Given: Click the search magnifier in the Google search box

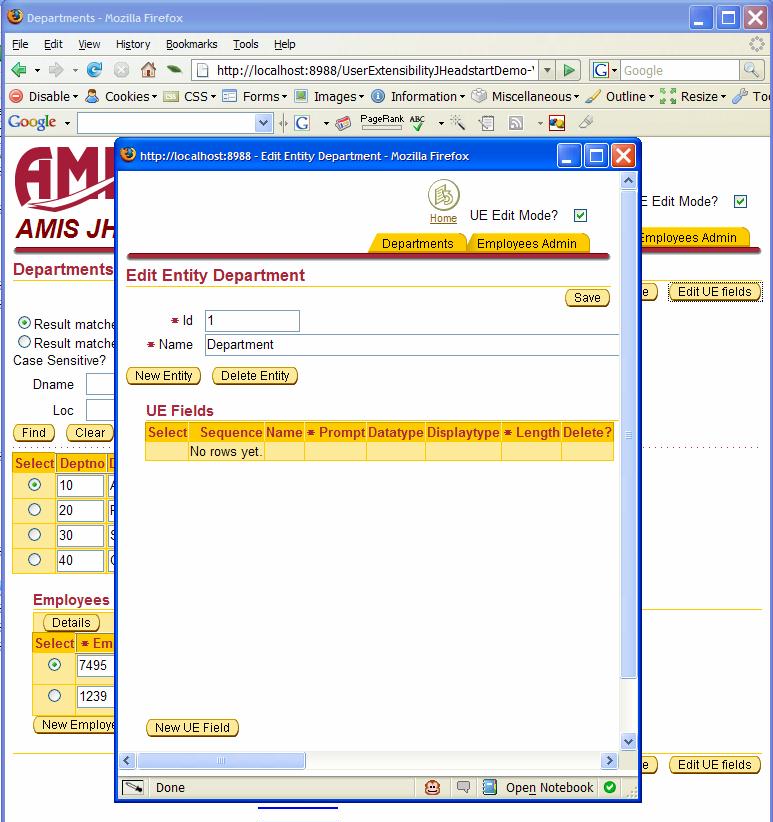Looking at the screenshot, I should pyautogui.click(x=751, y=70).
